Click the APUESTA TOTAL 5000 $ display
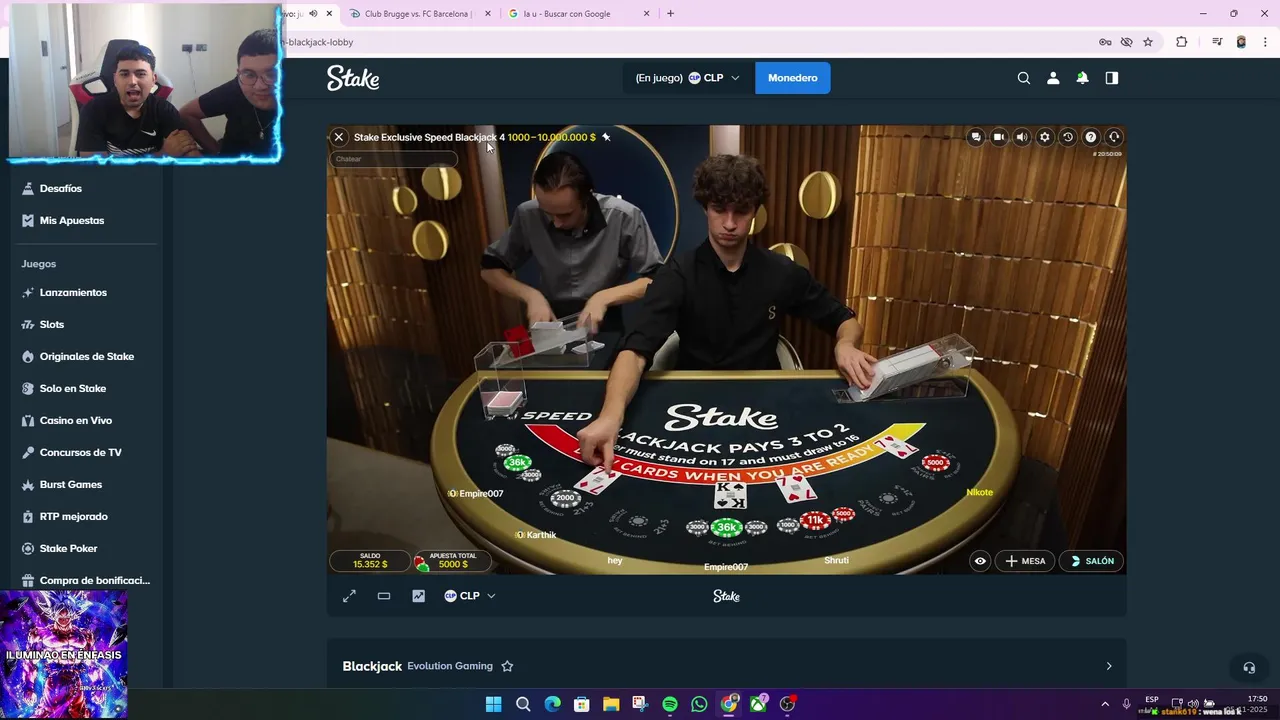 [x=452, y=561]
